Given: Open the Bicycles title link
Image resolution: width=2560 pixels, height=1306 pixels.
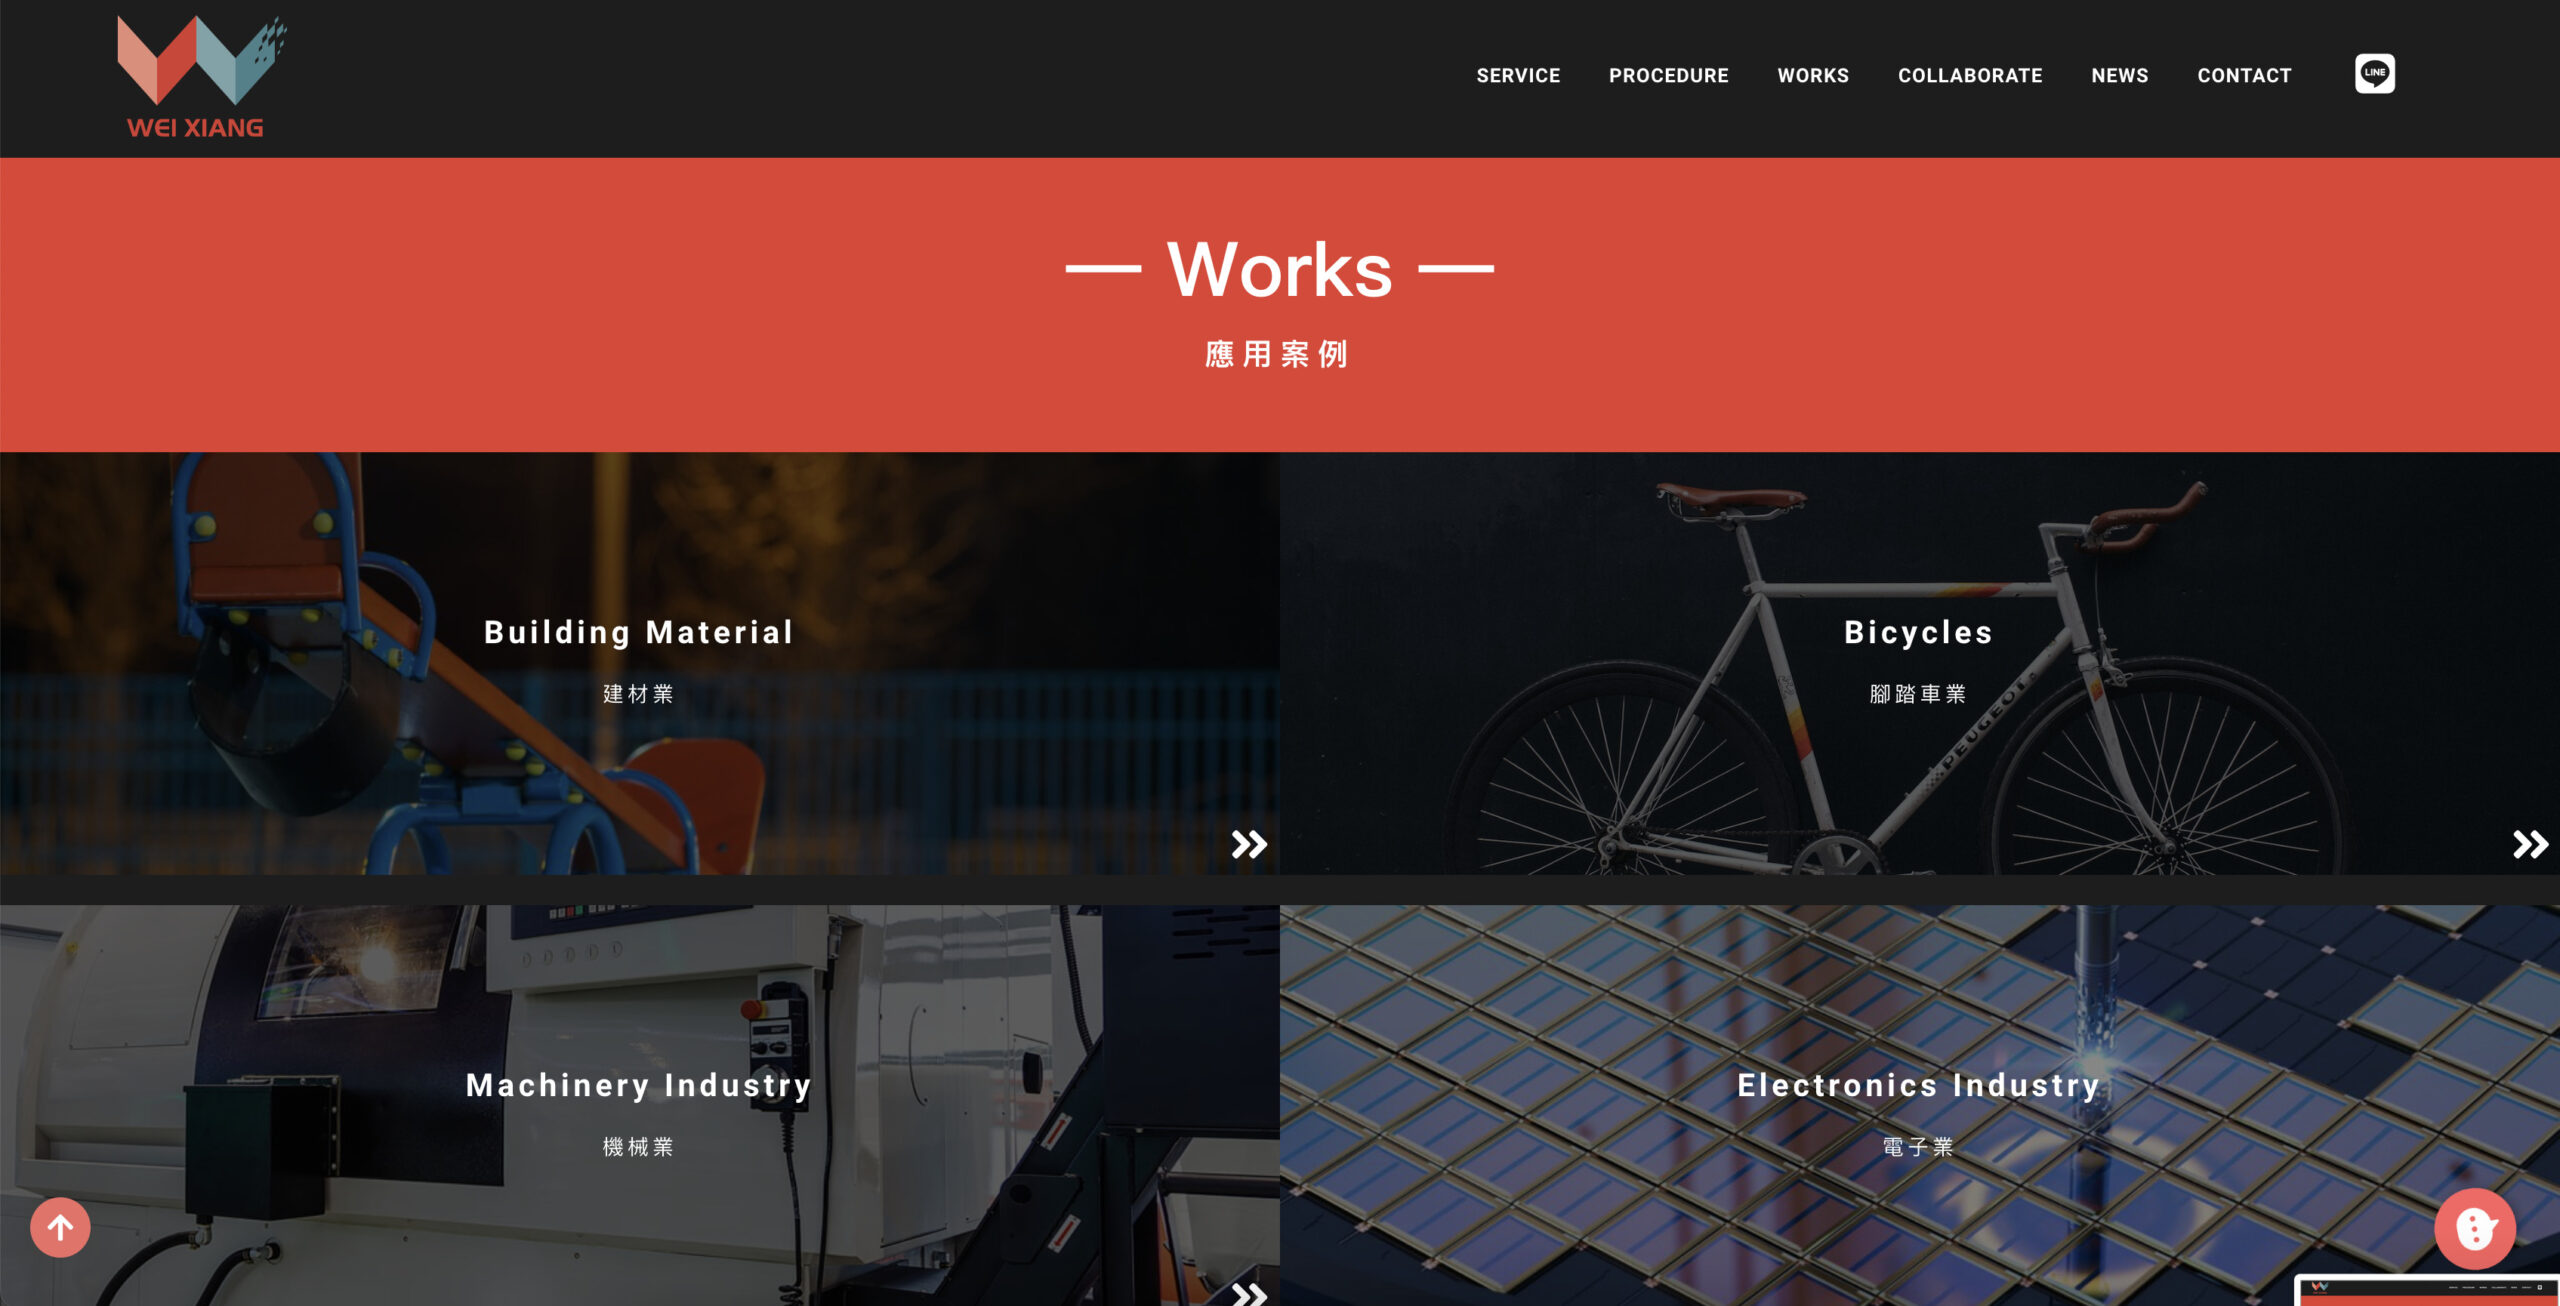Looking at the screenshot, I should pyautogui.click(x=1918, y=632).
